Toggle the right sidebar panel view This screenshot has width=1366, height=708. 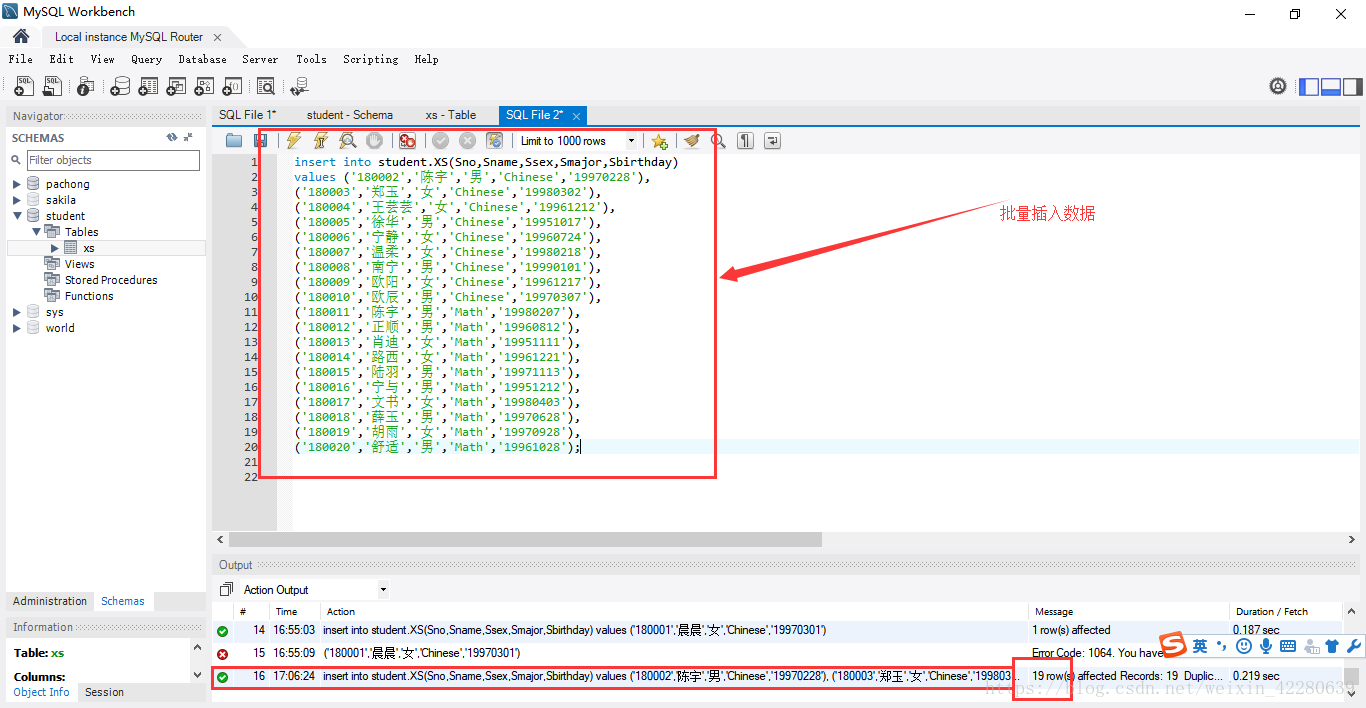[x=1352, y=87]
